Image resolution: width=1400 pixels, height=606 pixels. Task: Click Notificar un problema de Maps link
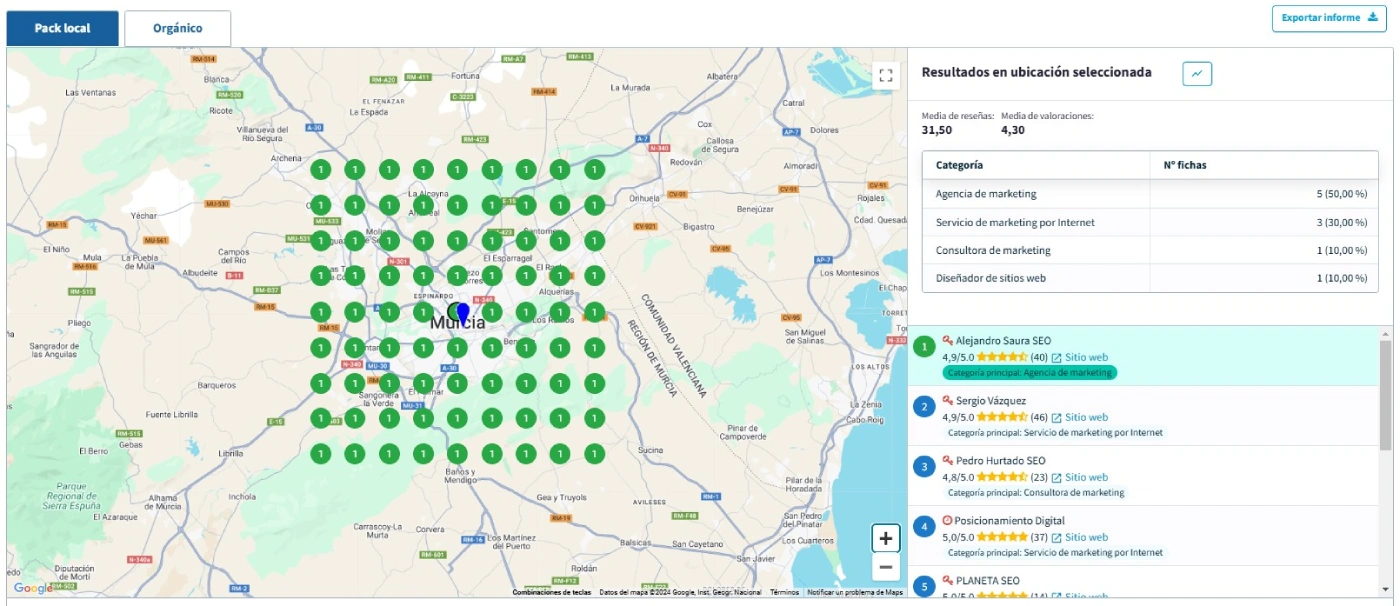point(855,592)
